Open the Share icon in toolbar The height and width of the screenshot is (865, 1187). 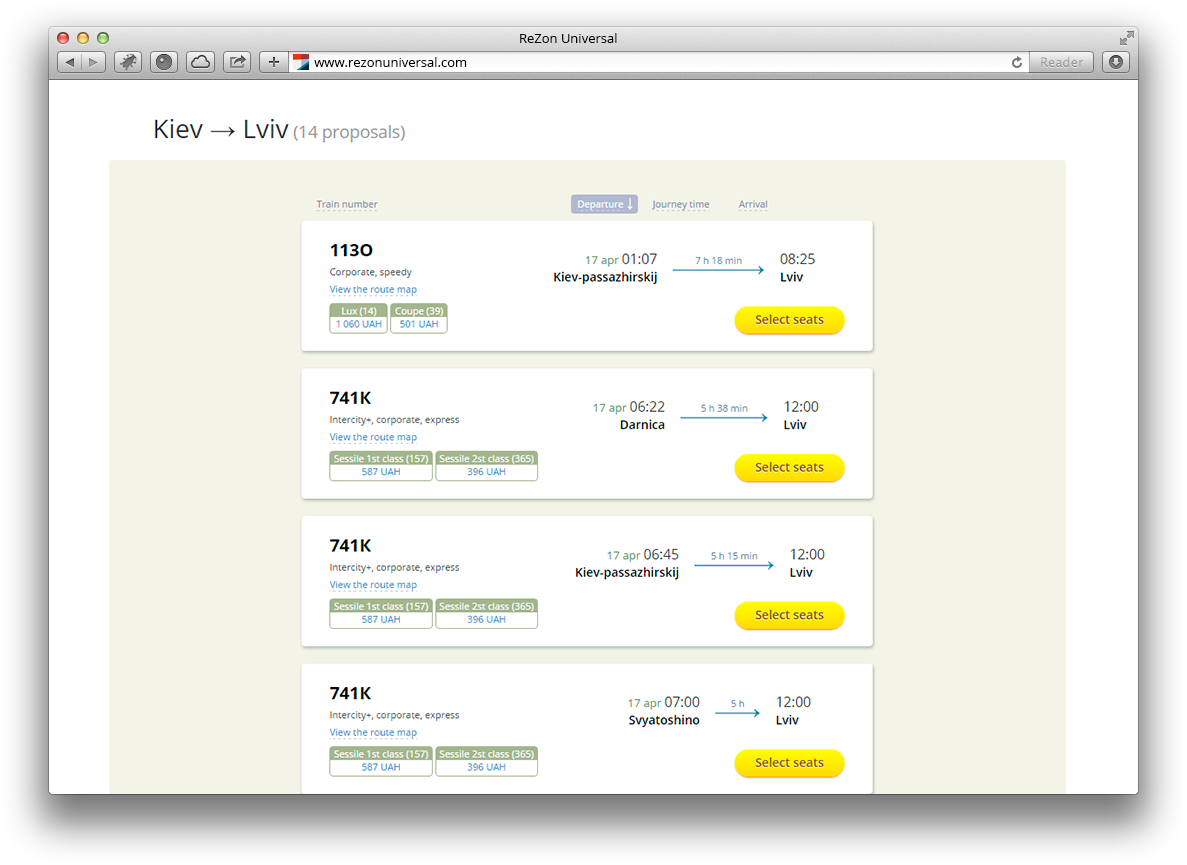(237, 62)
